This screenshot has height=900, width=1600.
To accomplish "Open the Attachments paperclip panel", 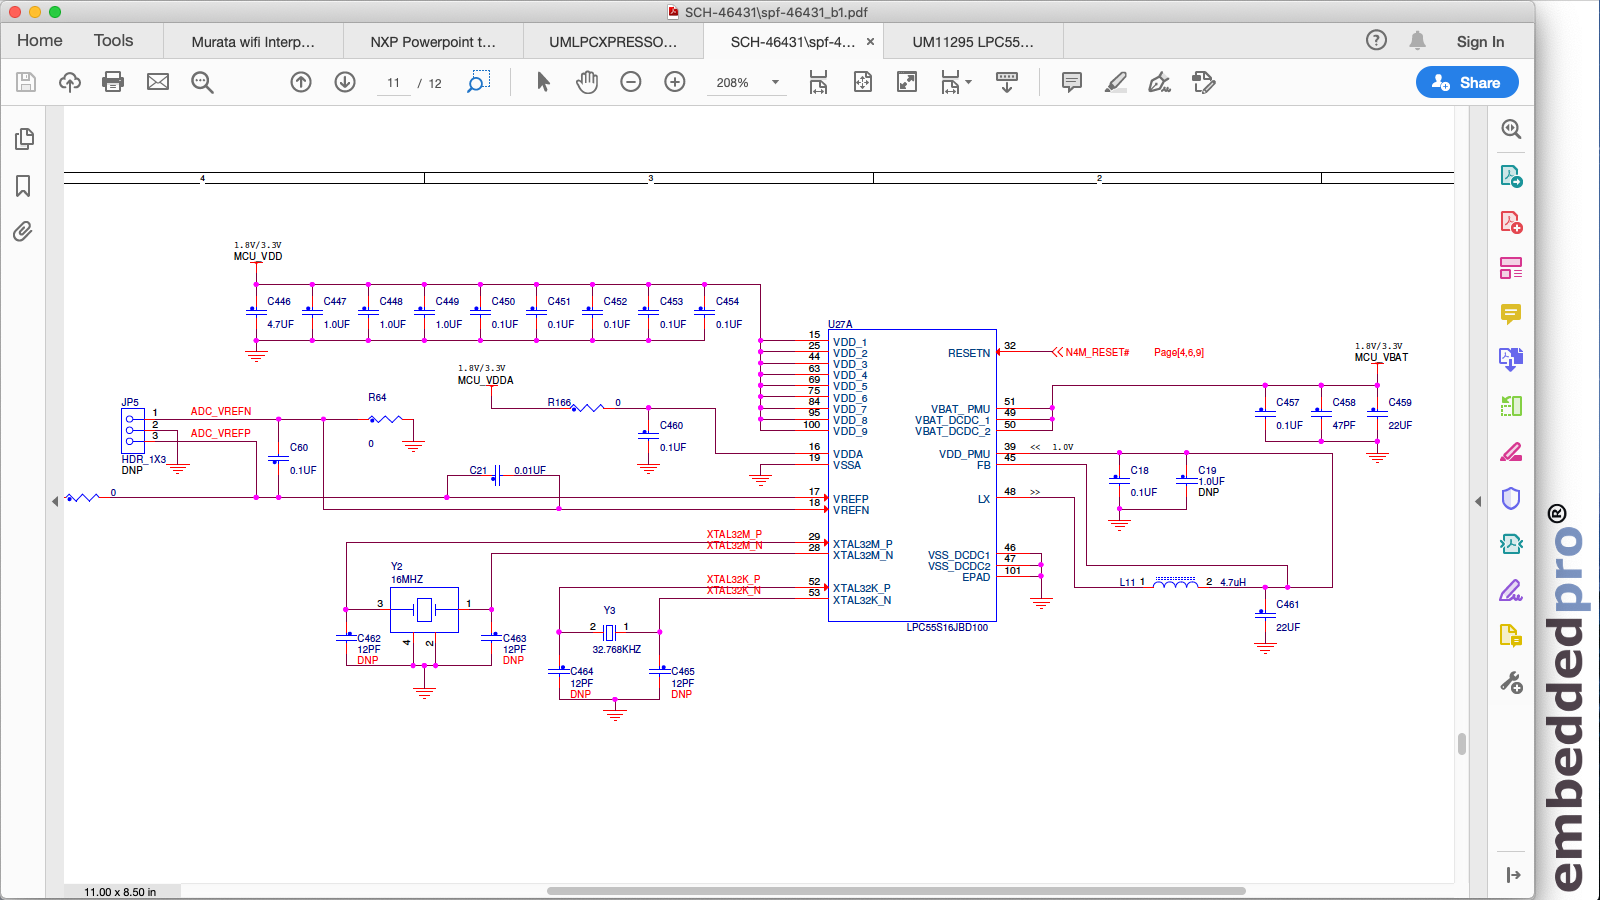I will 23,232.
